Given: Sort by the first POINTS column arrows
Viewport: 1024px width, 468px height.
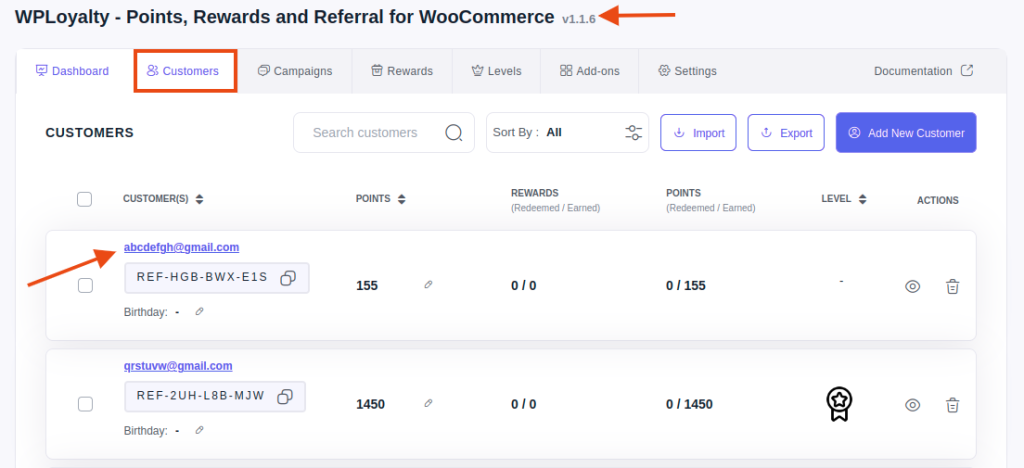Looking at the screenshot, I should click(x=402, y=199).
